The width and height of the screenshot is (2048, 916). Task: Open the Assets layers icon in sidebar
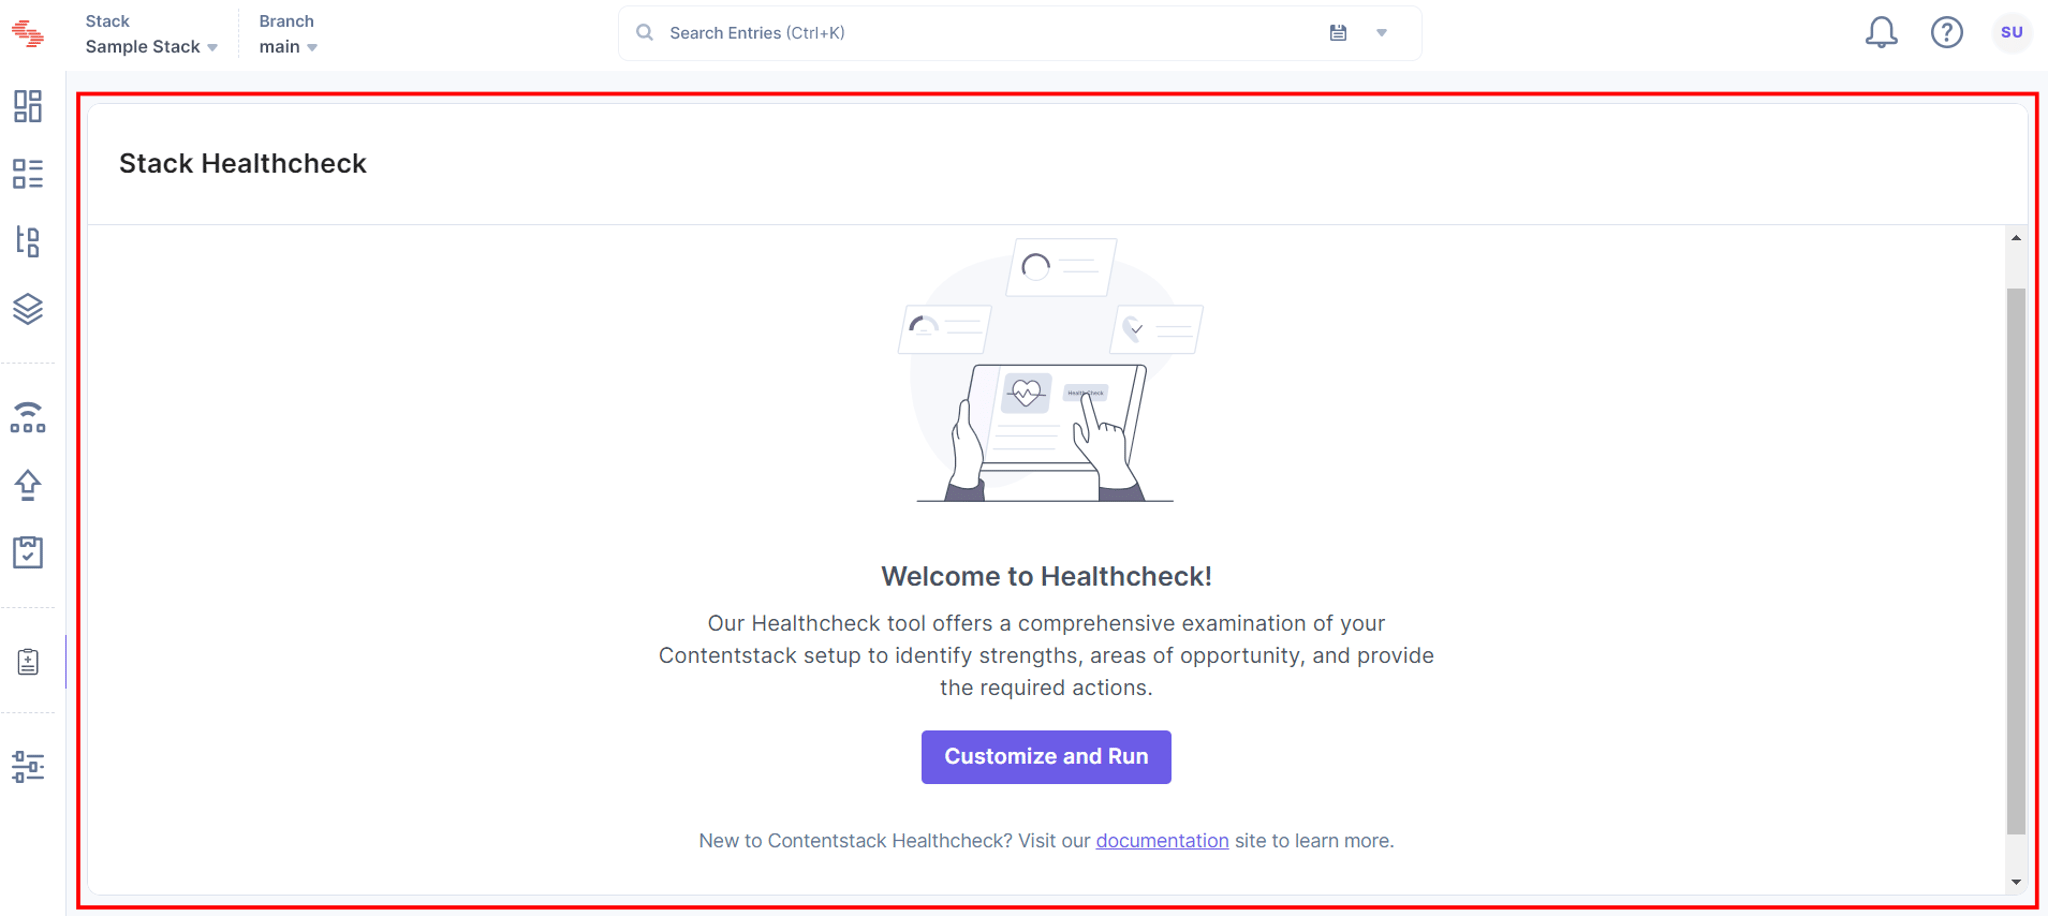28,309
